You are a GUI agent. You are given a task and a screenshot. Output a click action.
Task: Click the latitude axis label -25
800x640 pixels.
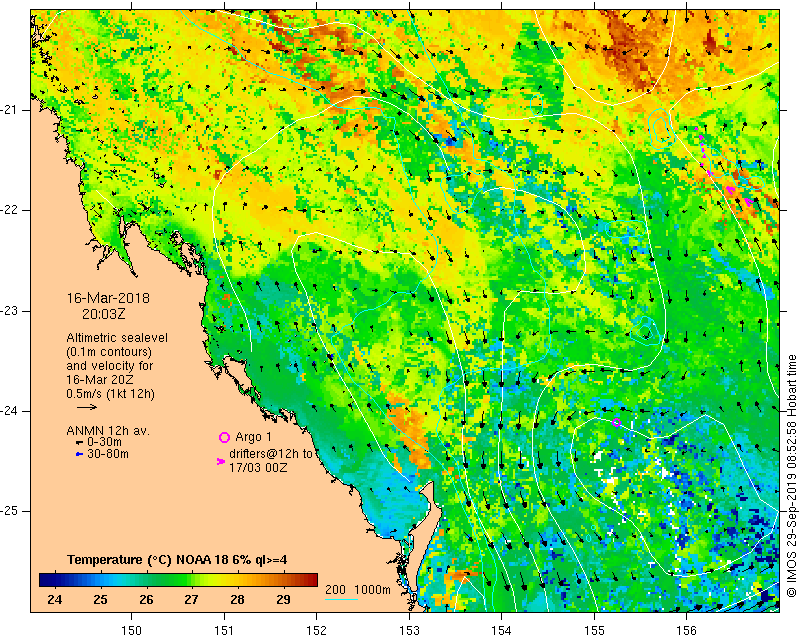[x=9, y=511]
